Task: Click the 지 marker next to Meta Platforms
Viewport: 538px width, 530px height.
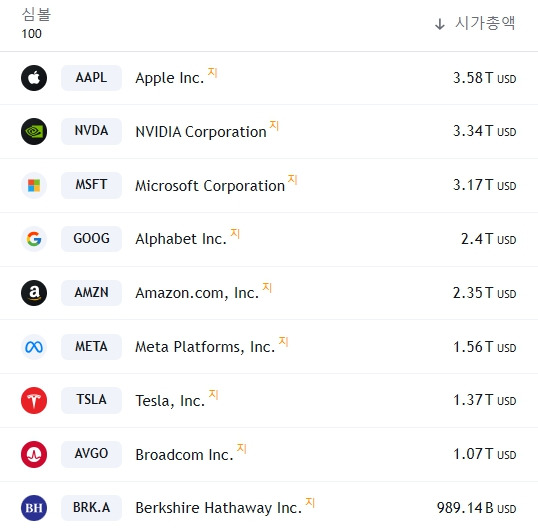Action: tap(283, 341)
